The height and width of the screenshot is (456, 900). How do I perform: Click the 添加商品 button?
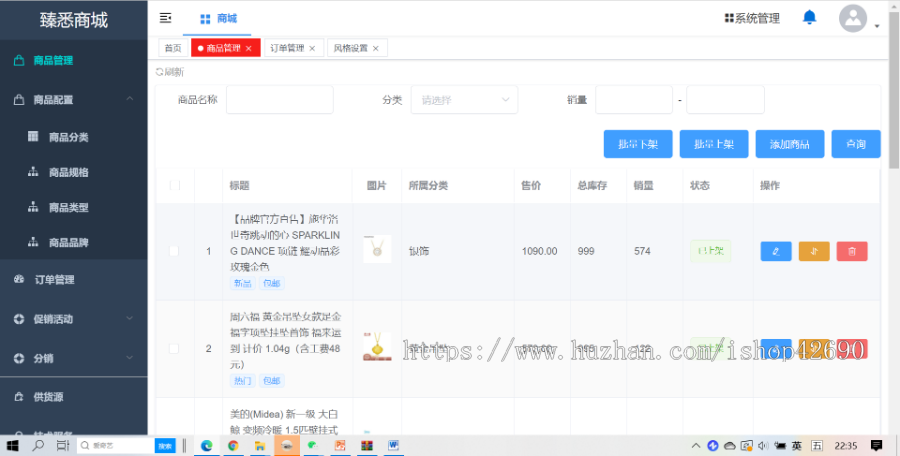tap(790, 144)
